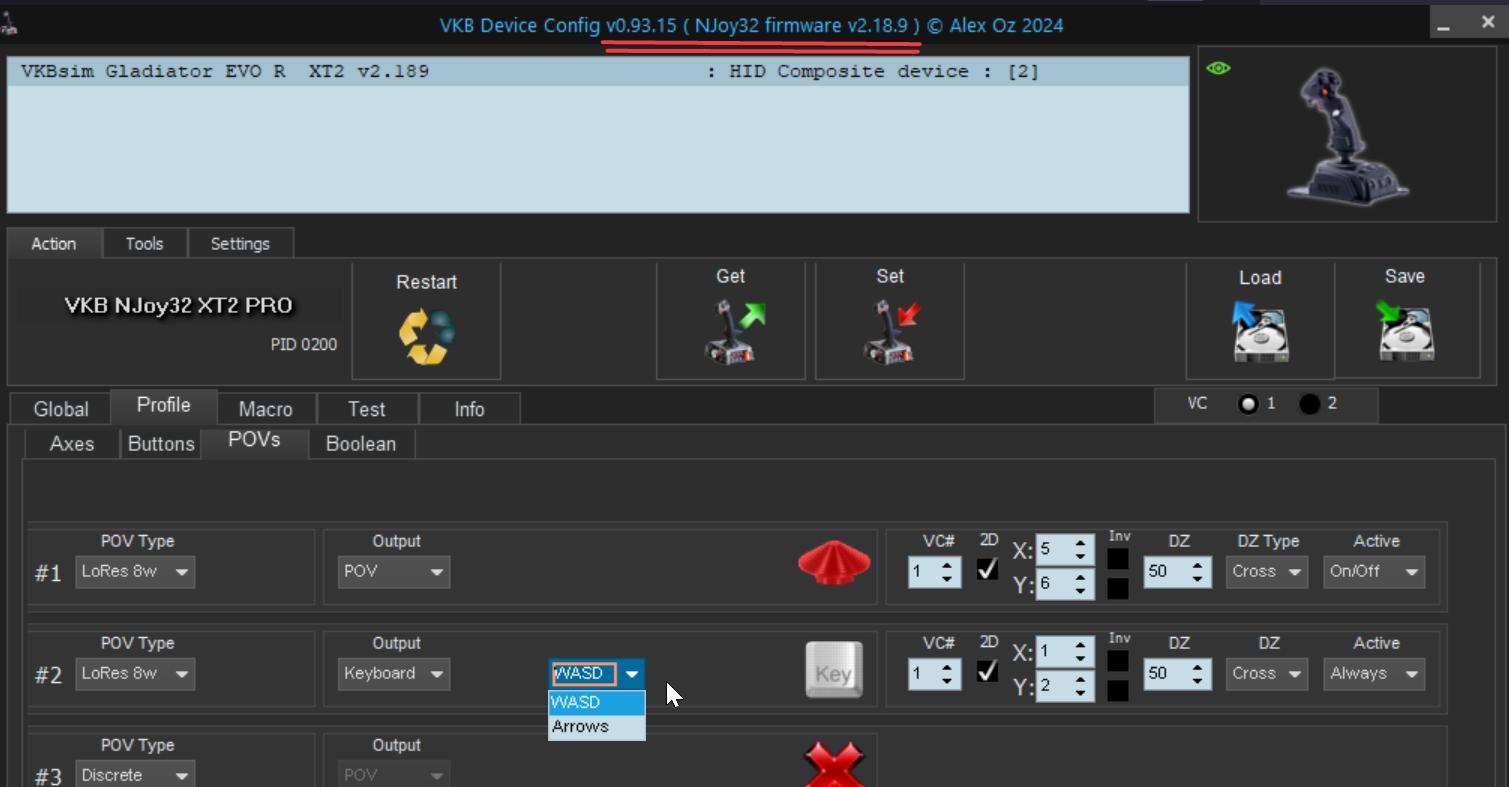Switch to the Axes sub-tab
Screen dimensions: 1509x787
click(x=72, y=444)
